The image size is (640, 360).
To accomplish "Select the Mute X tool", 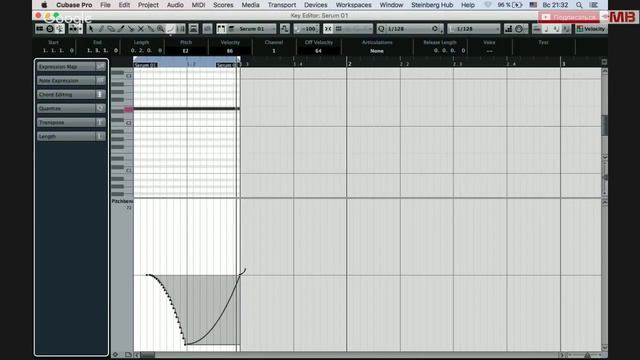I will [x=141, y=29].
